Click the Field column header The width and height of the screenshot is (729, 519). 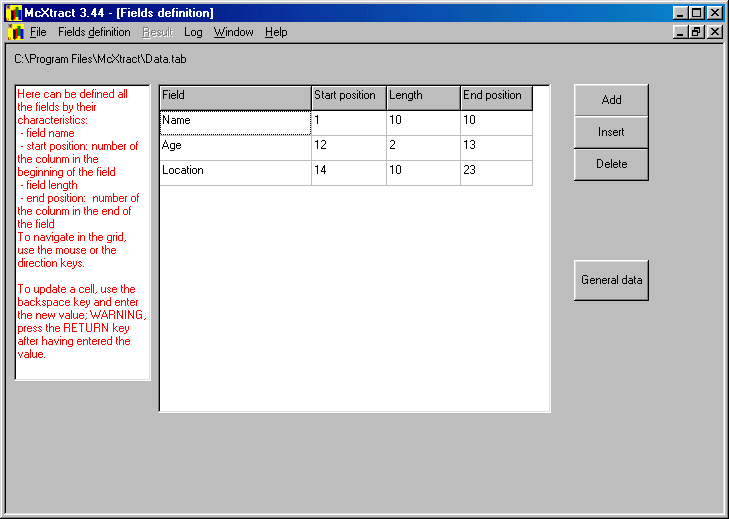[235, 98]
